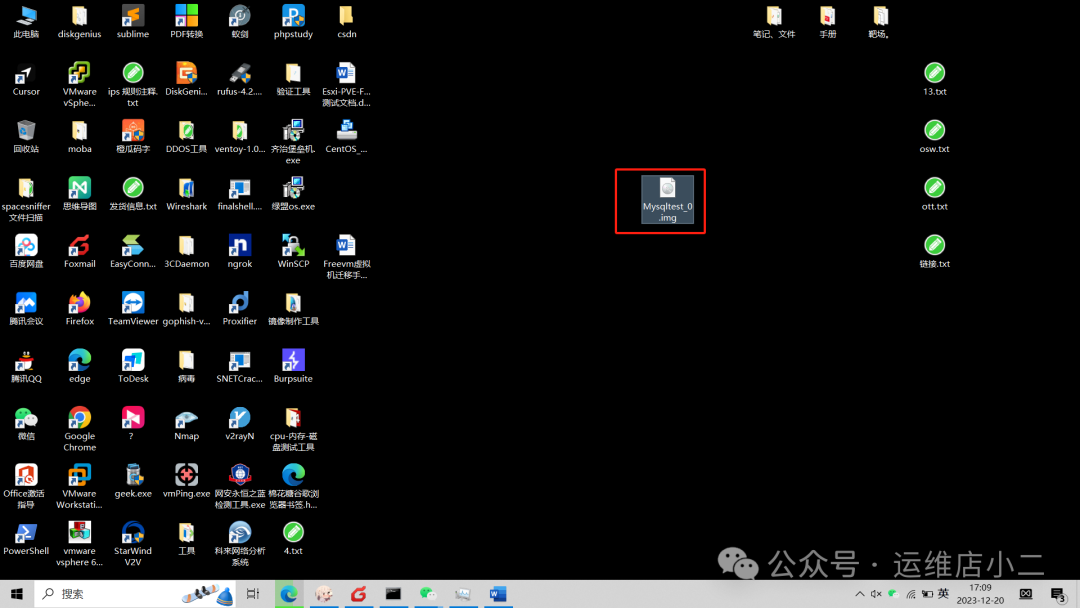Screen dimensions: 1080x608
Task: Select the Nmap desktop icon
Action: pyautogui.click(x=187, y=423)
